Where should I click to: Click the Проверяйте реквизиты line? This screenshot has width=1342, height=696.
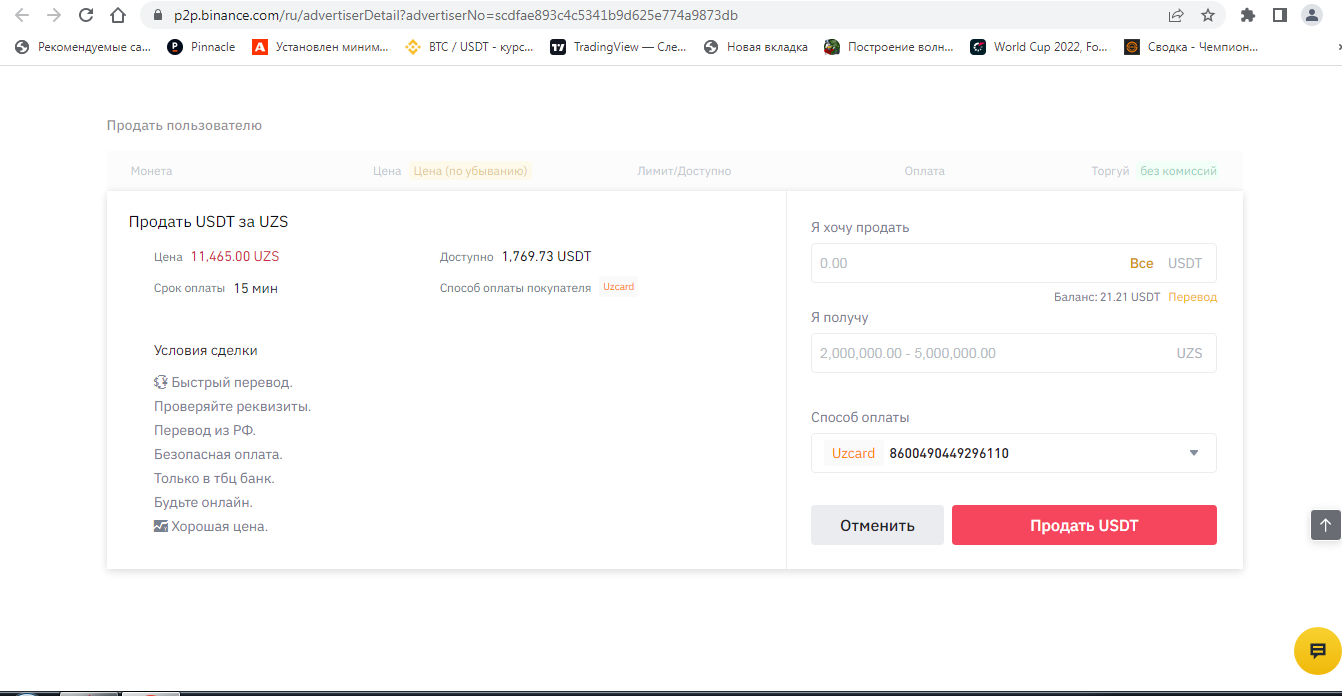pos(233,406)
